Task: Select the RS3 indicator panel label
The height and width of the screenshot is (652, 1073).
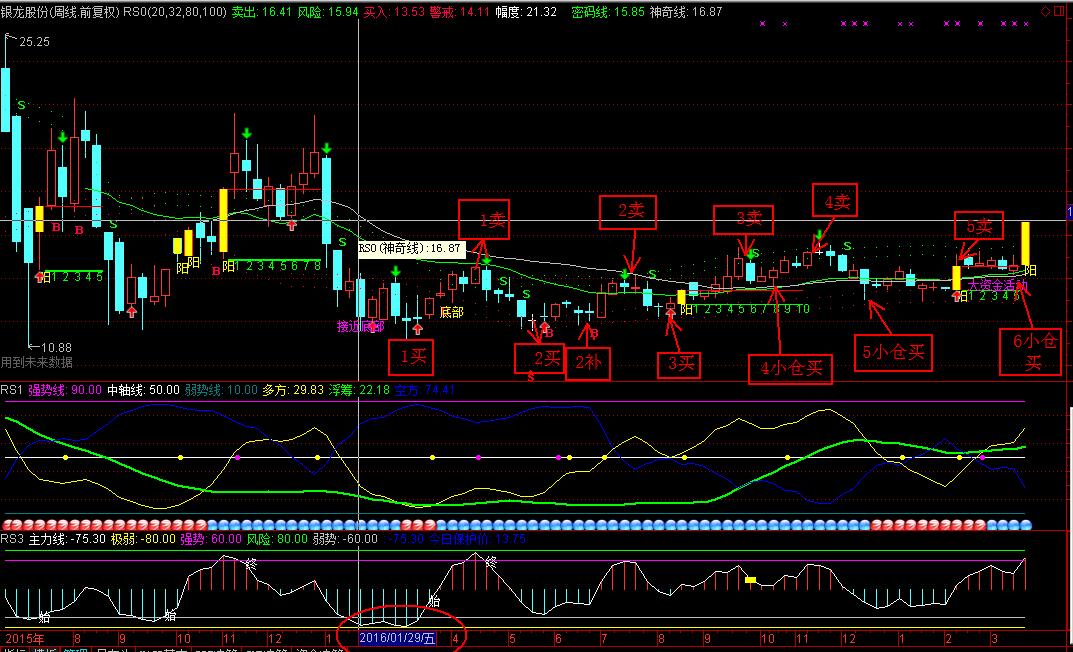Action: [x=12, y=539]
